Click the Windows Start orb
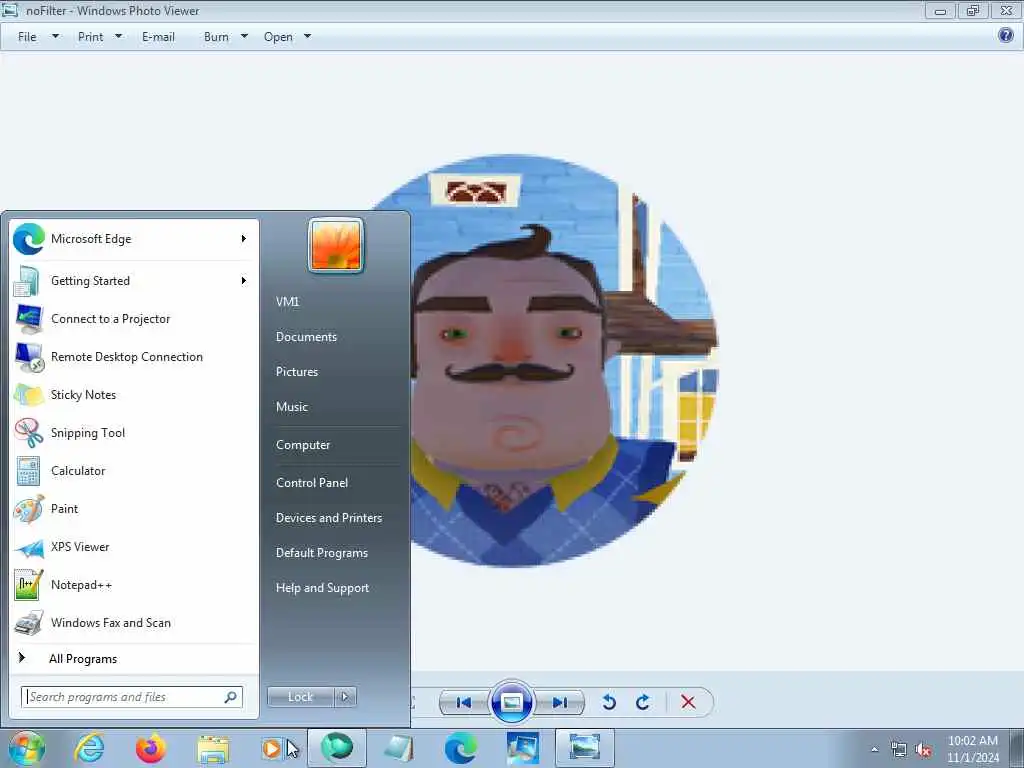 click(x=27, y=749)
